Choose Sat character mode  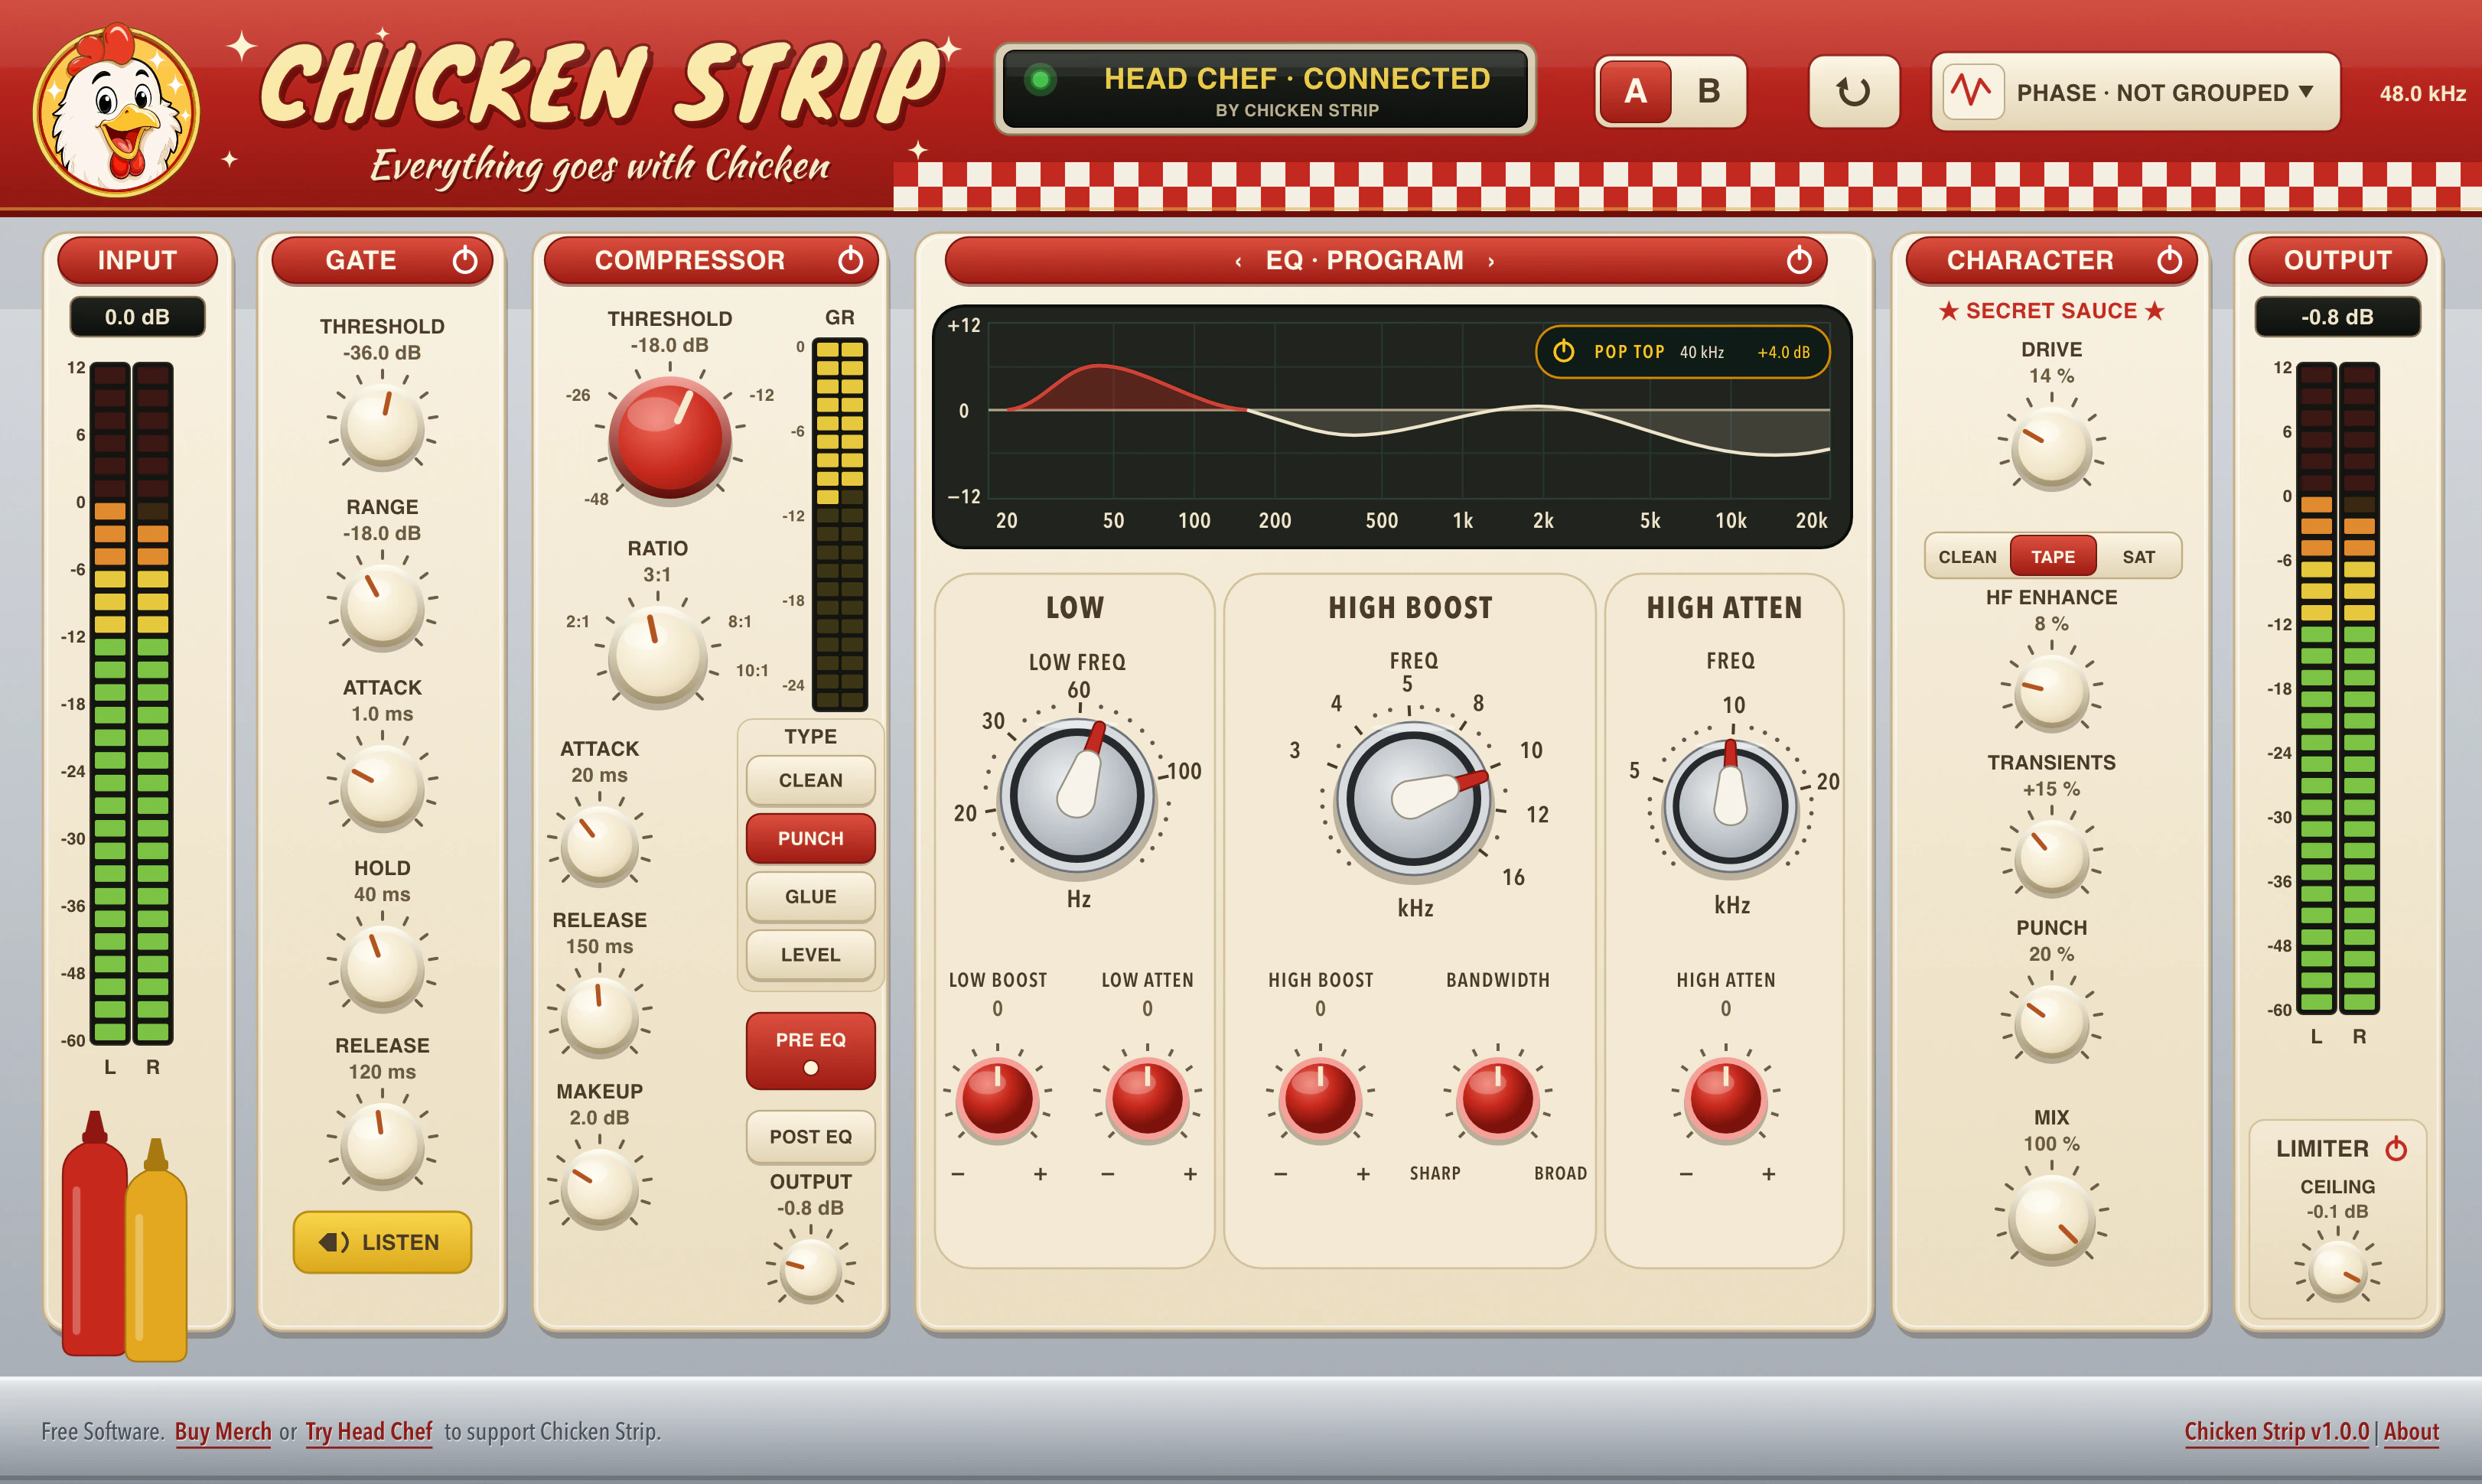(x=2138, y=557)
